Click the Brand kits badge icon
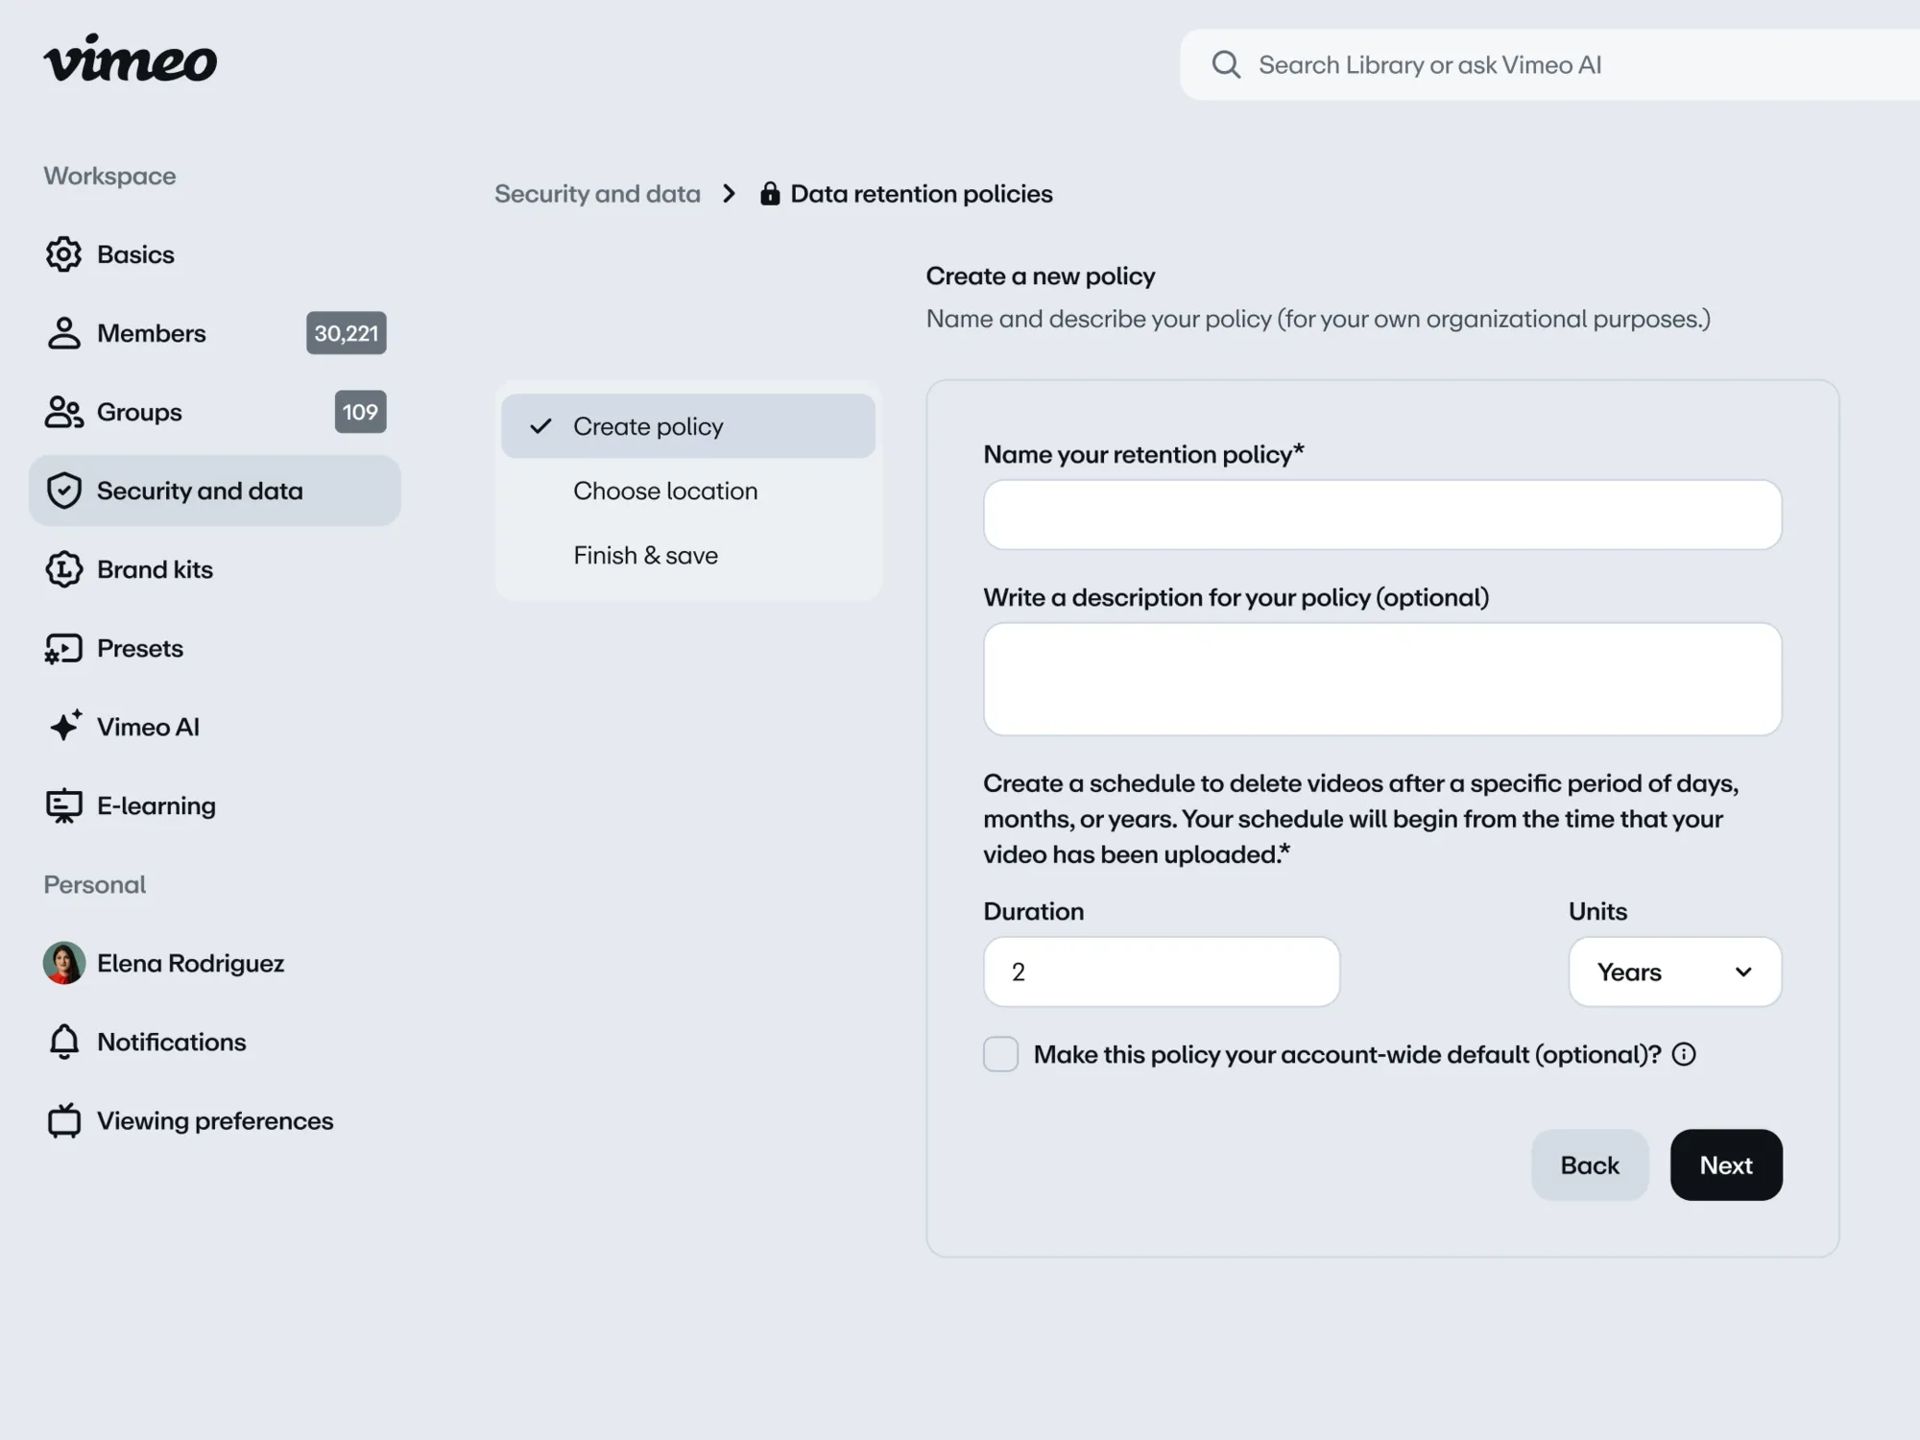1920x1440 pixels. coord(64,570)
